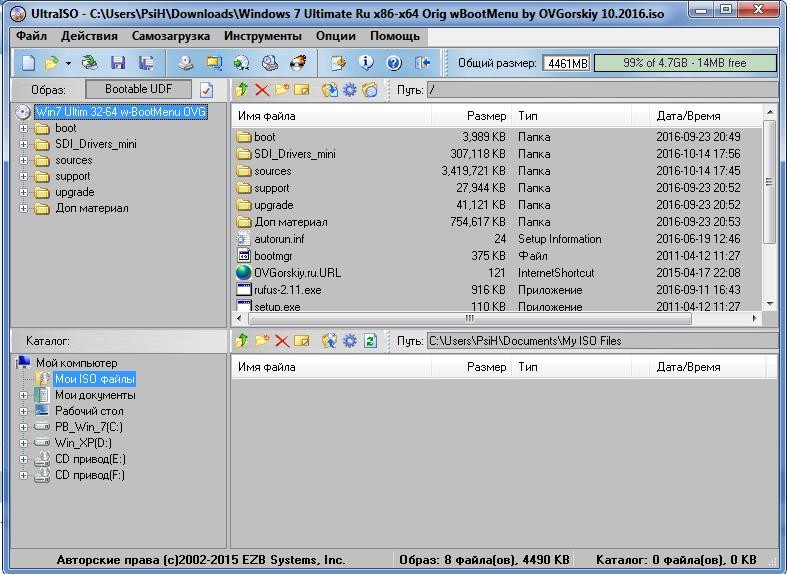
Task: Expand the Доп материал tree folder
Action: pos(24,208)
